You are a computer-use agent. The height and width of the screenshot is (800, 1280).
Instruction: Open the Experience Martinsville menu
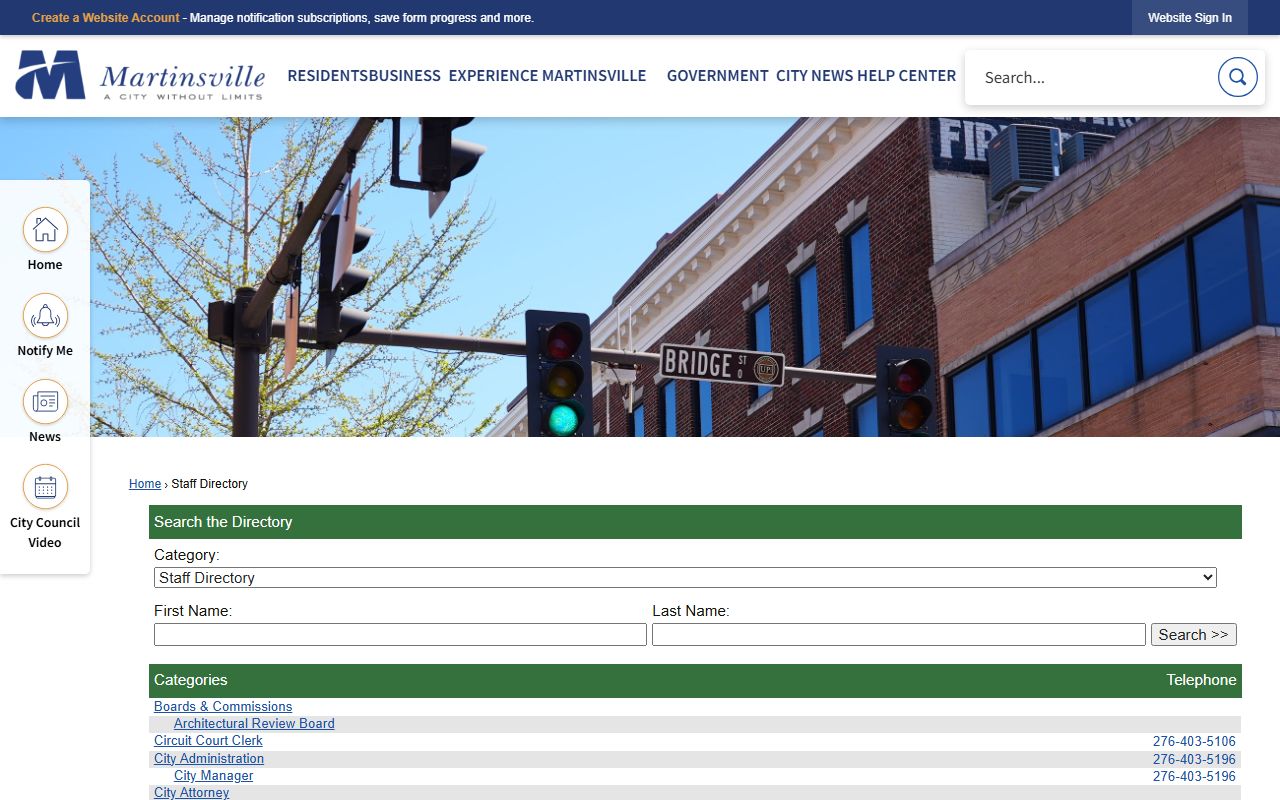click(547, 76)
